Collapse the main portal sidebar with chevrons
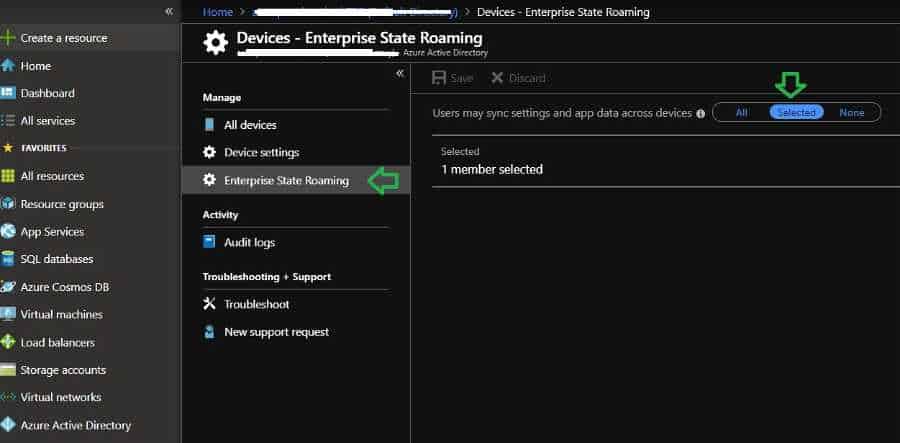The height and width of the screenshot is (443, 900). click(169, 11)
